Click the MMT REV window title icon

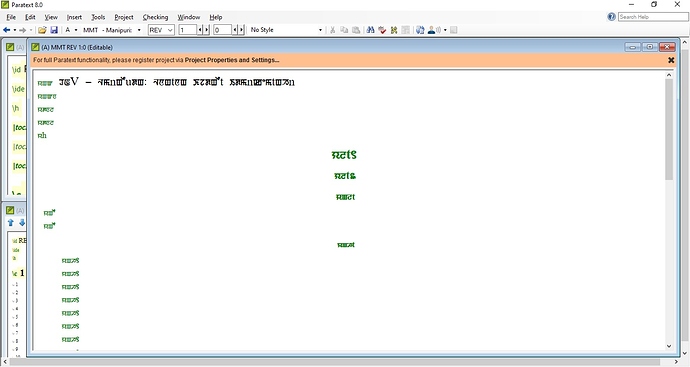click(x=35, y=47)
